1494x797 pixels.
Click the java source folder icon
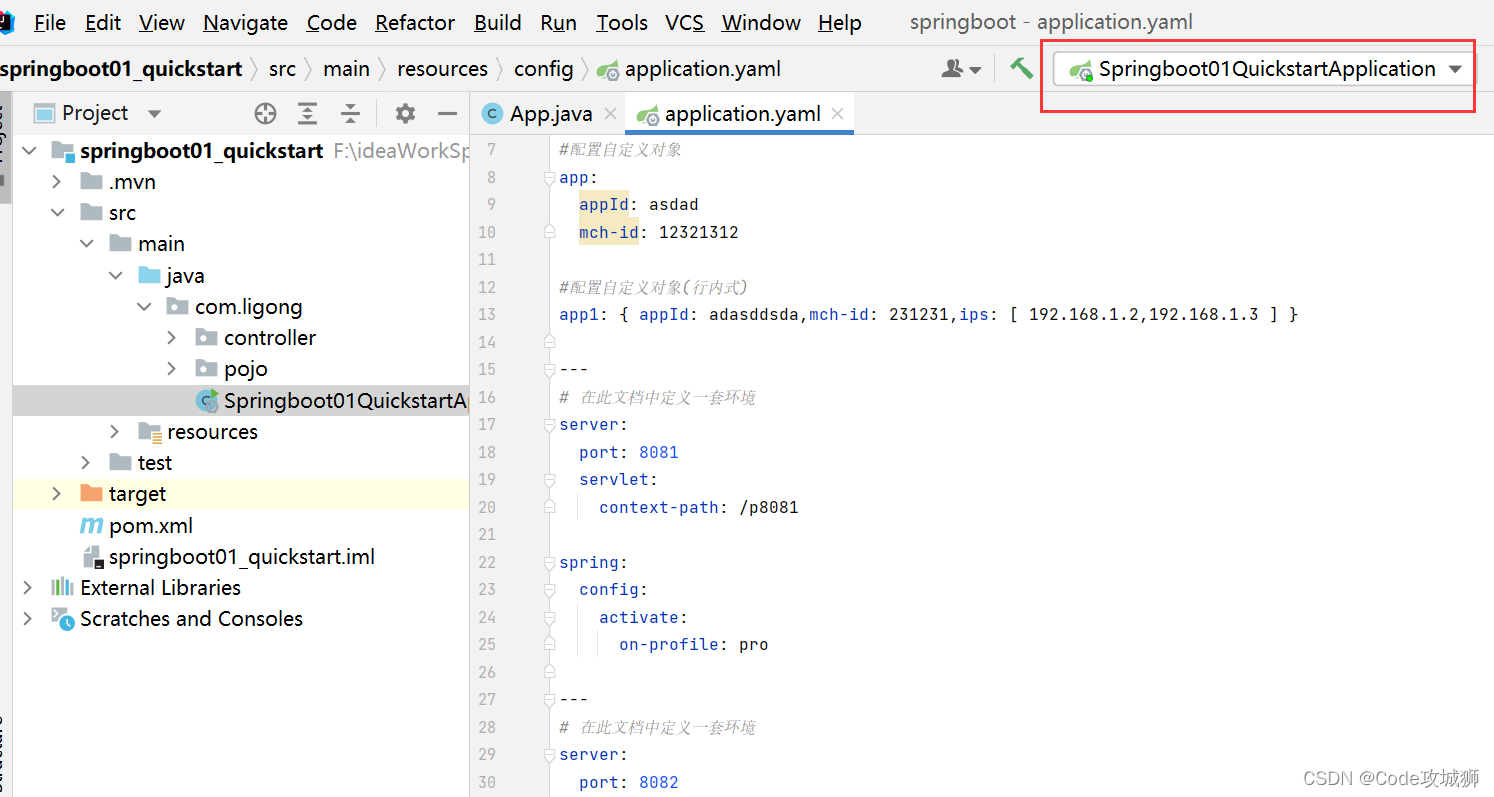(x=149, y=275)
